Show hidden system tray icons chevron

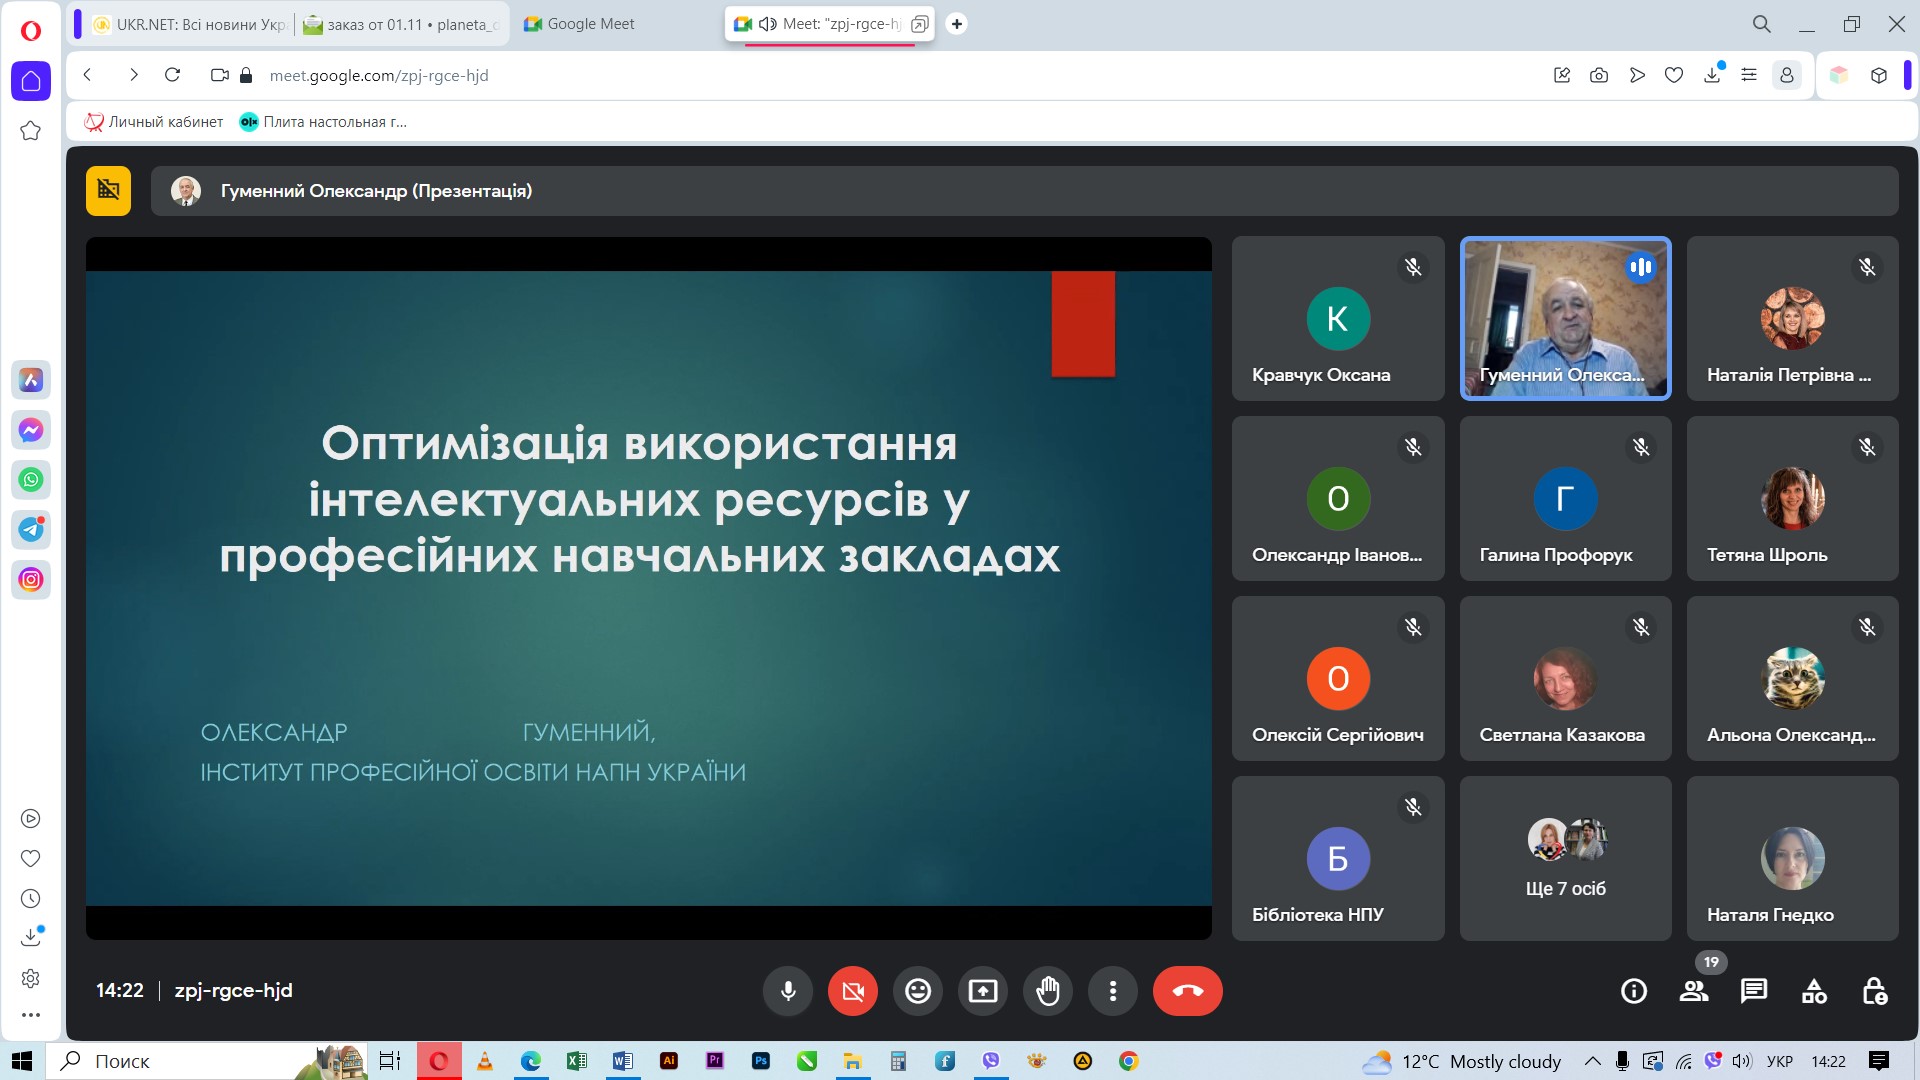(x=1592, y=1061)
